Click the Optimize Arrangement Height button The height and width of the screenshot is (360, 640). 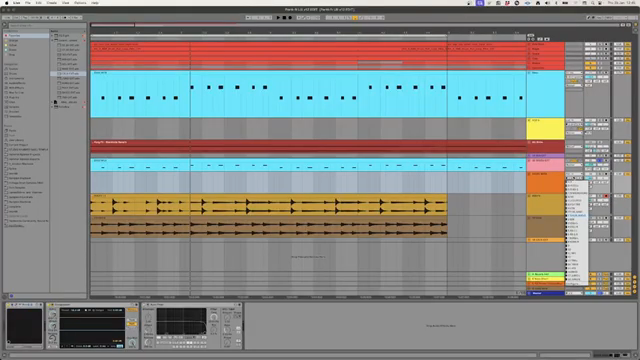623,25
